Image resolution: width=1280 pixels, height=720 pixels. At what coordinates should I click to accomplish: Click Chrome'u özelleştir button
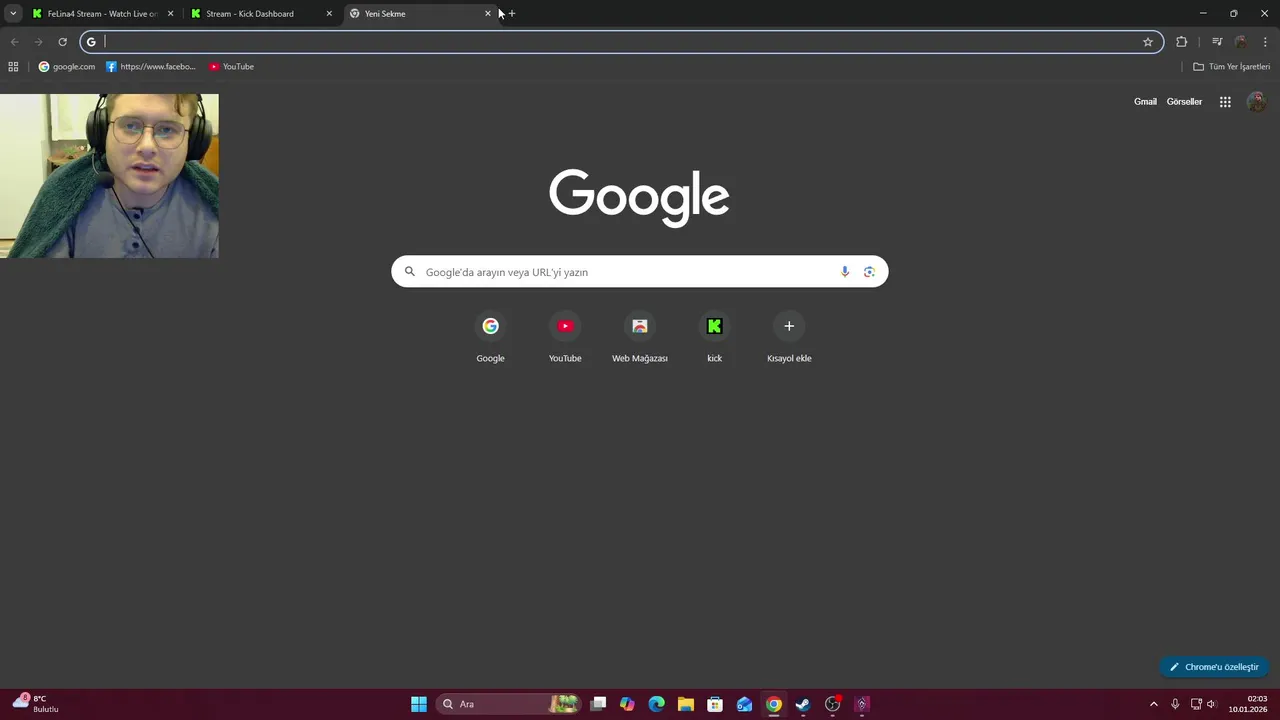1214,667
